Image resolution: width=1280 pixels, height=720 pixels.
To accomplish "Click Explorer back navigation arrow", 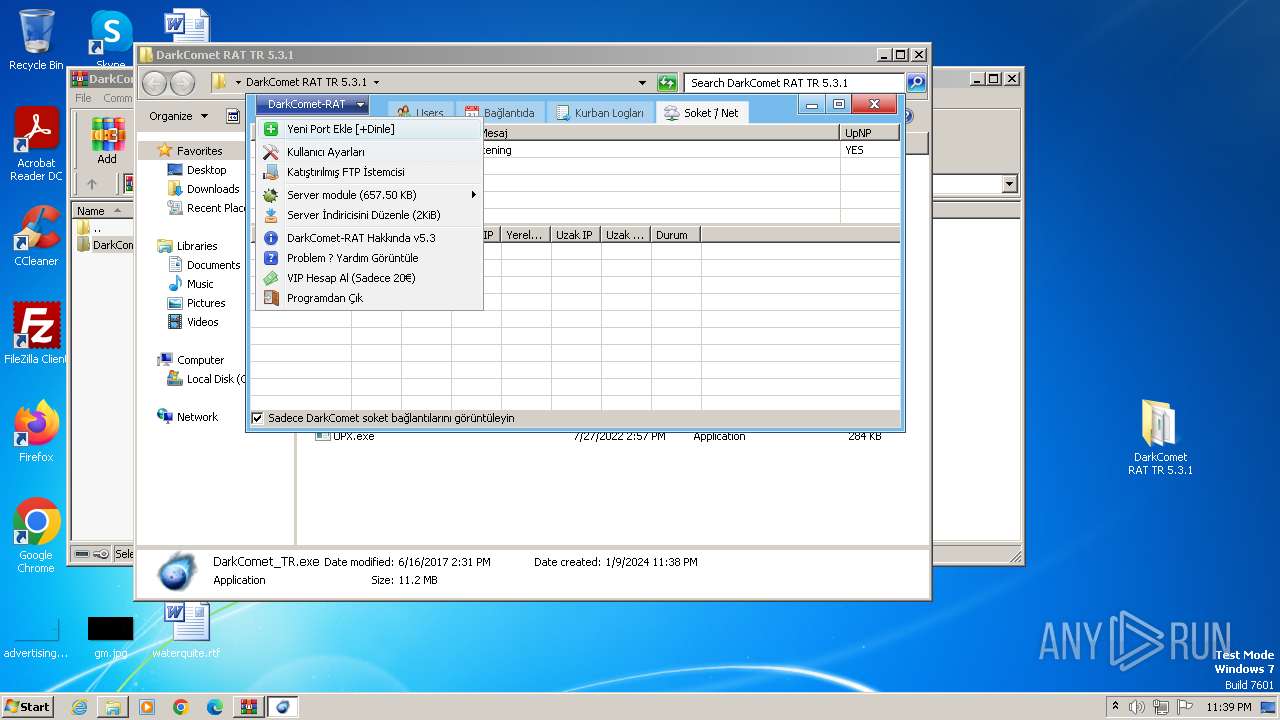I will (x=154, y=83).
